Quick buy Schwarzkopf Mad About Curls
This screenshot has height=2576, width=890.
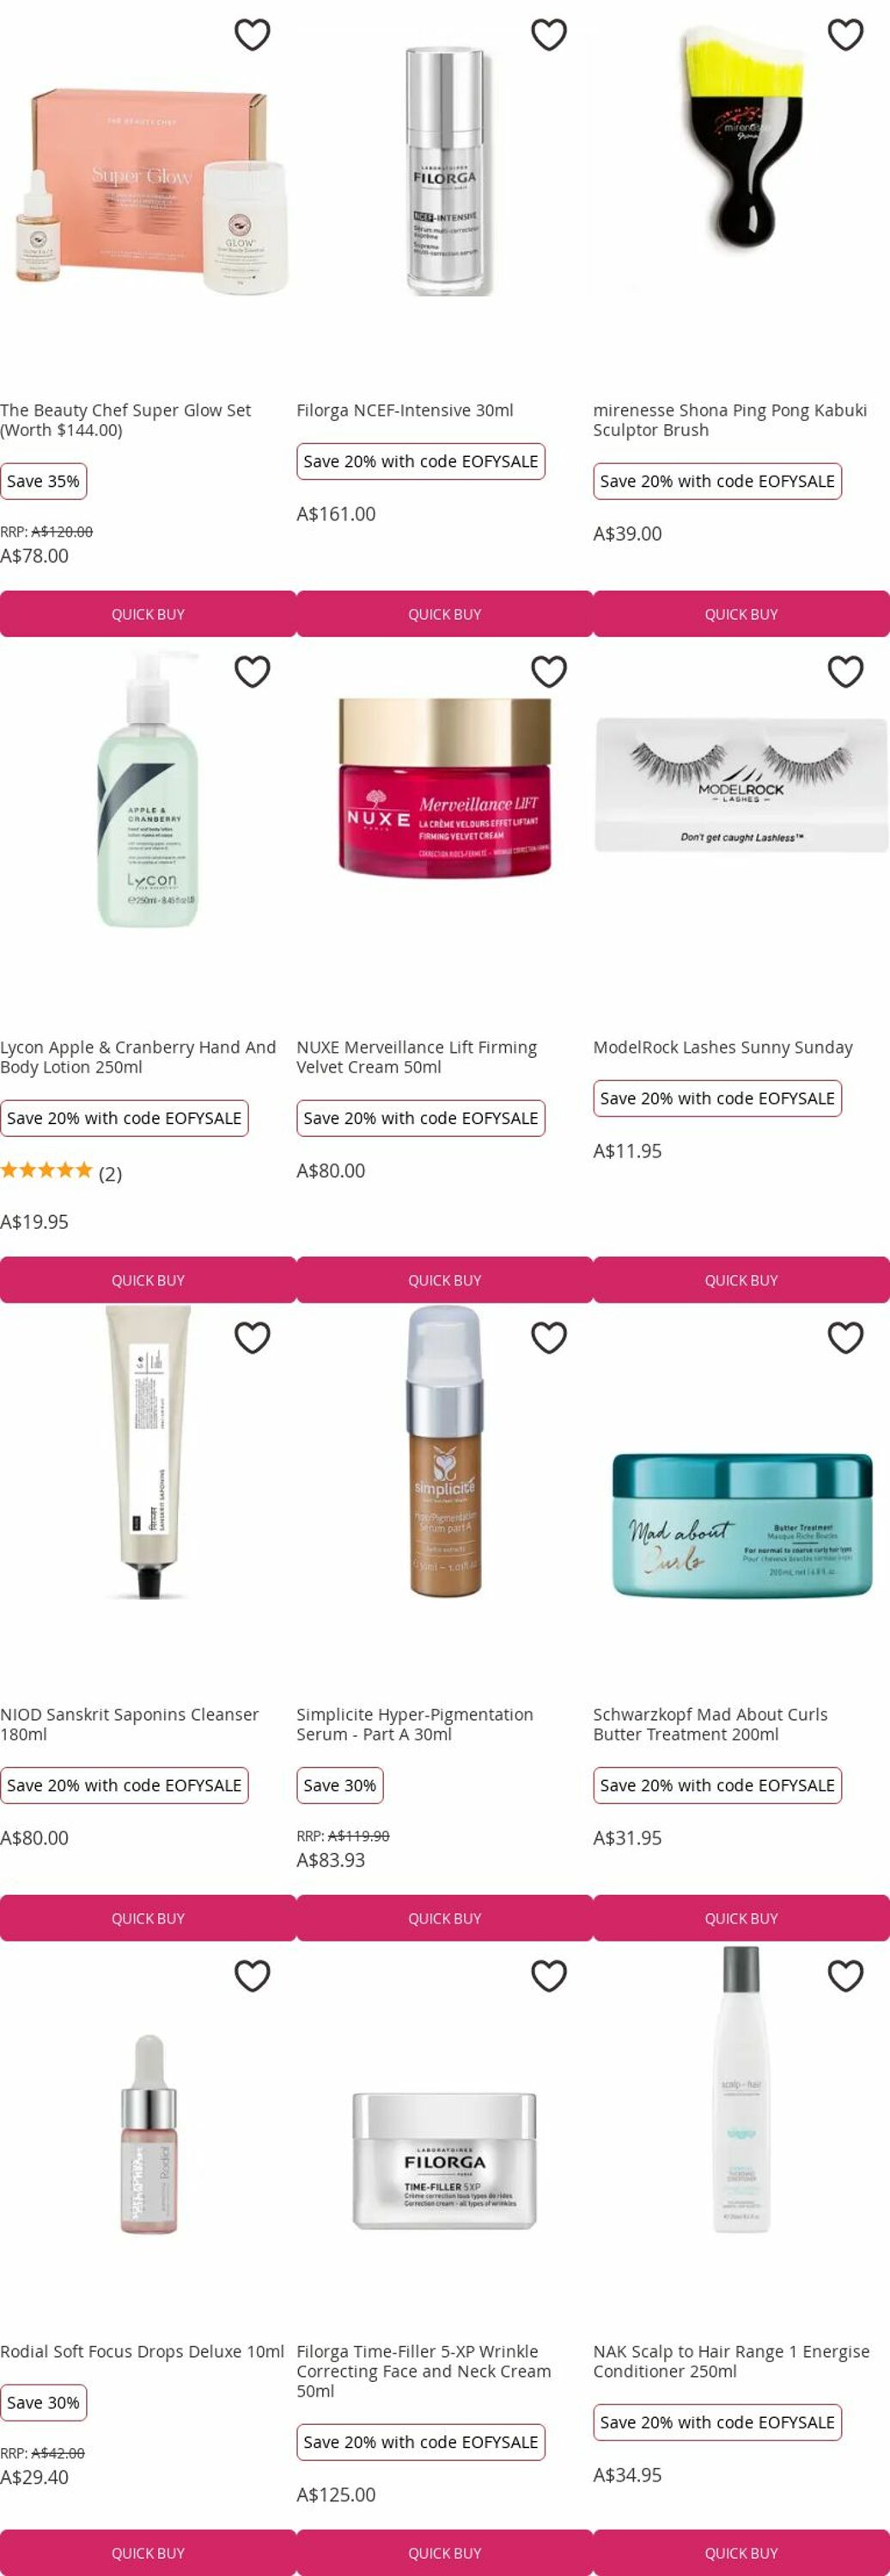point(741,1918)
